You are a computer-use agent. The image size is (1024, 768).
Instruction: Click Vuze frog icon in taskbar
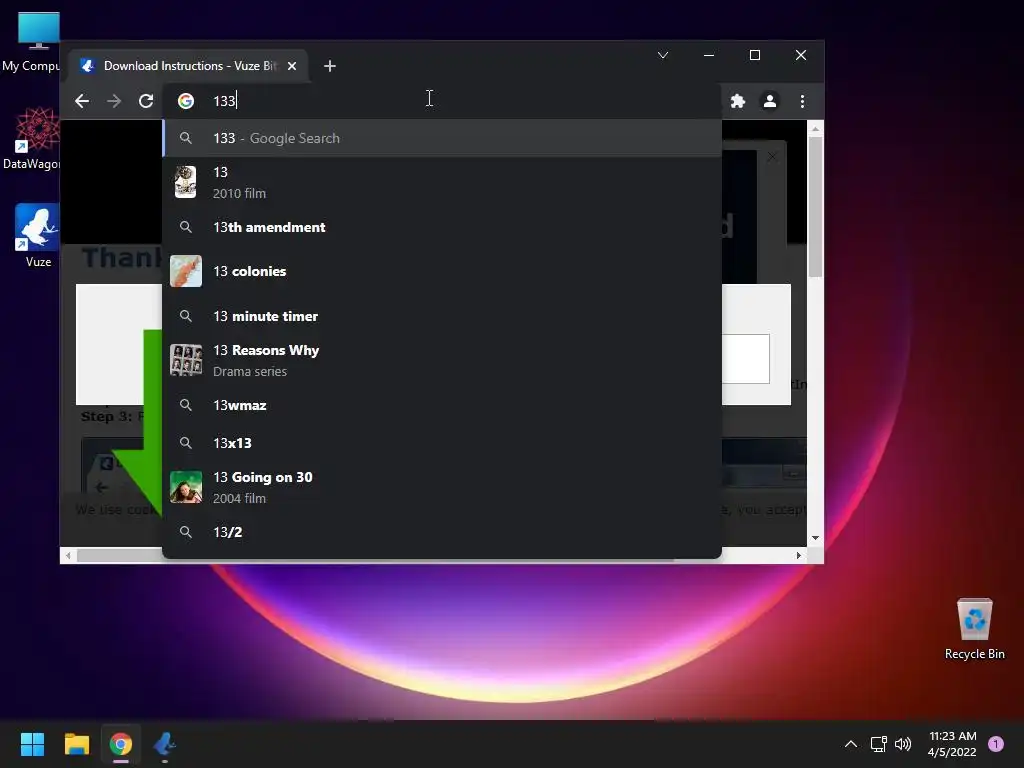pos(165,744)
